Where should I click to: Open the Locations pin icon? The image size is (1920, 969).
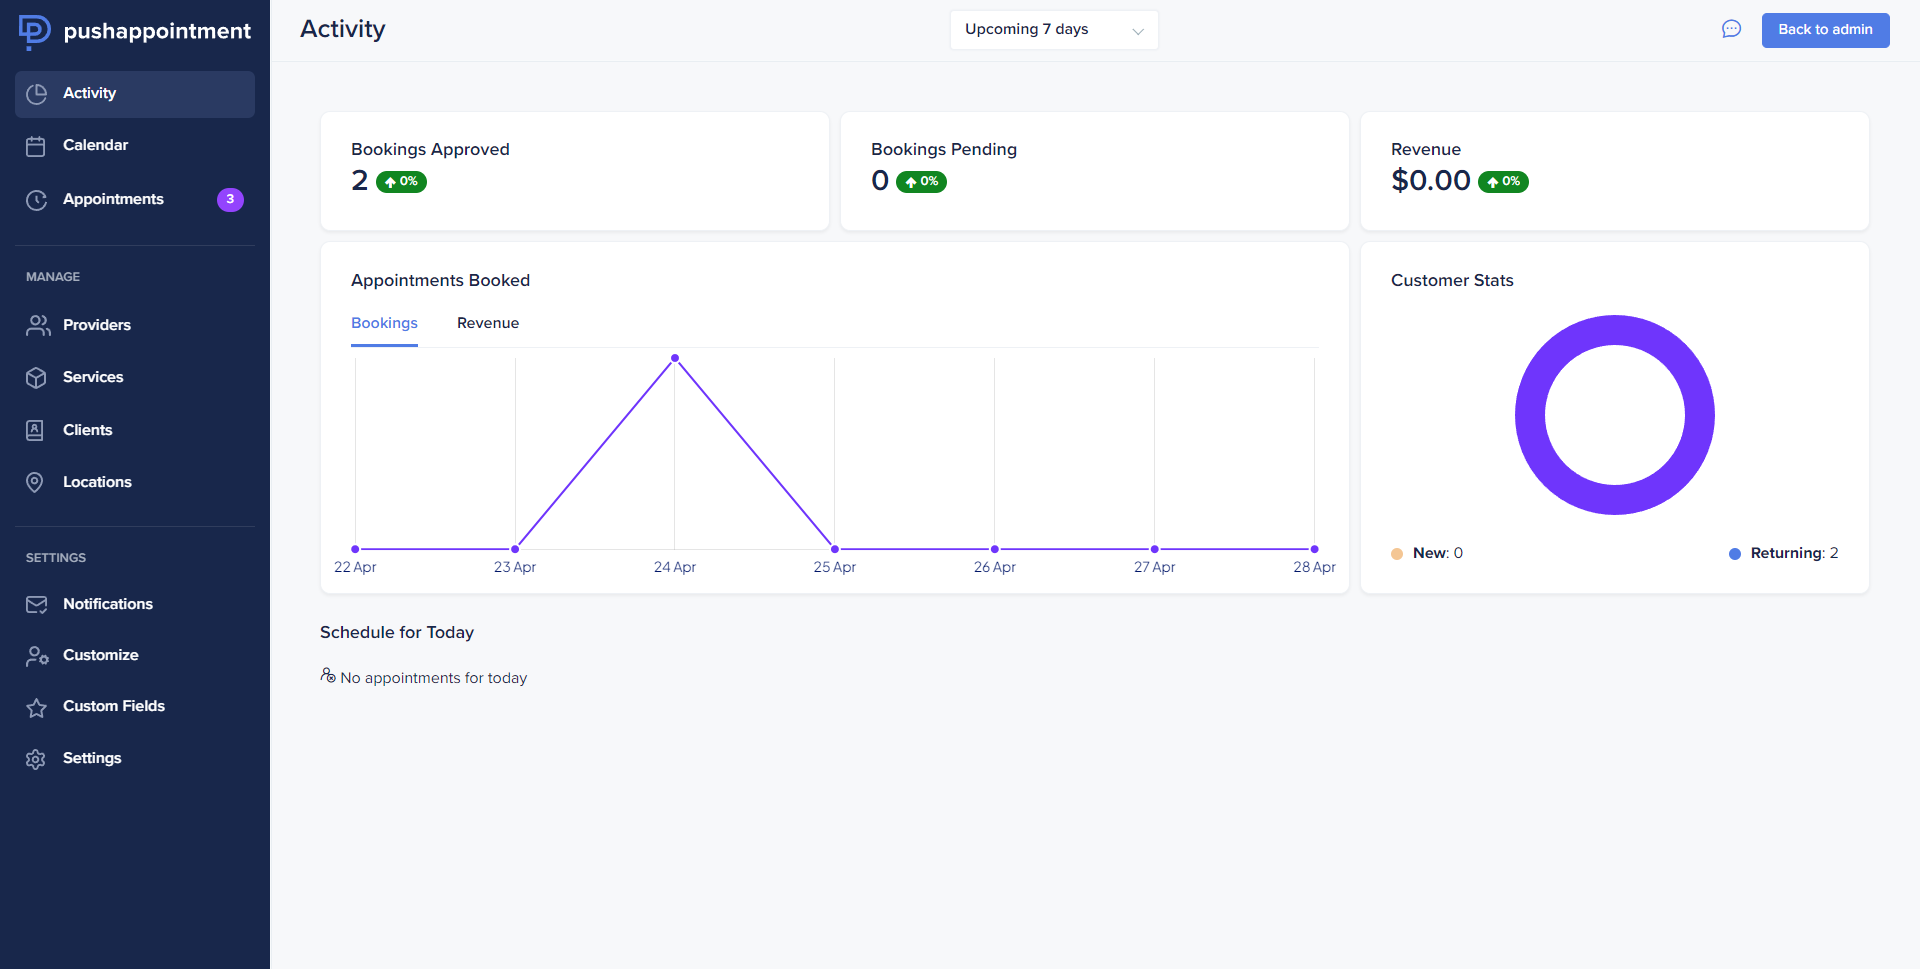click(x=37, y=481)
